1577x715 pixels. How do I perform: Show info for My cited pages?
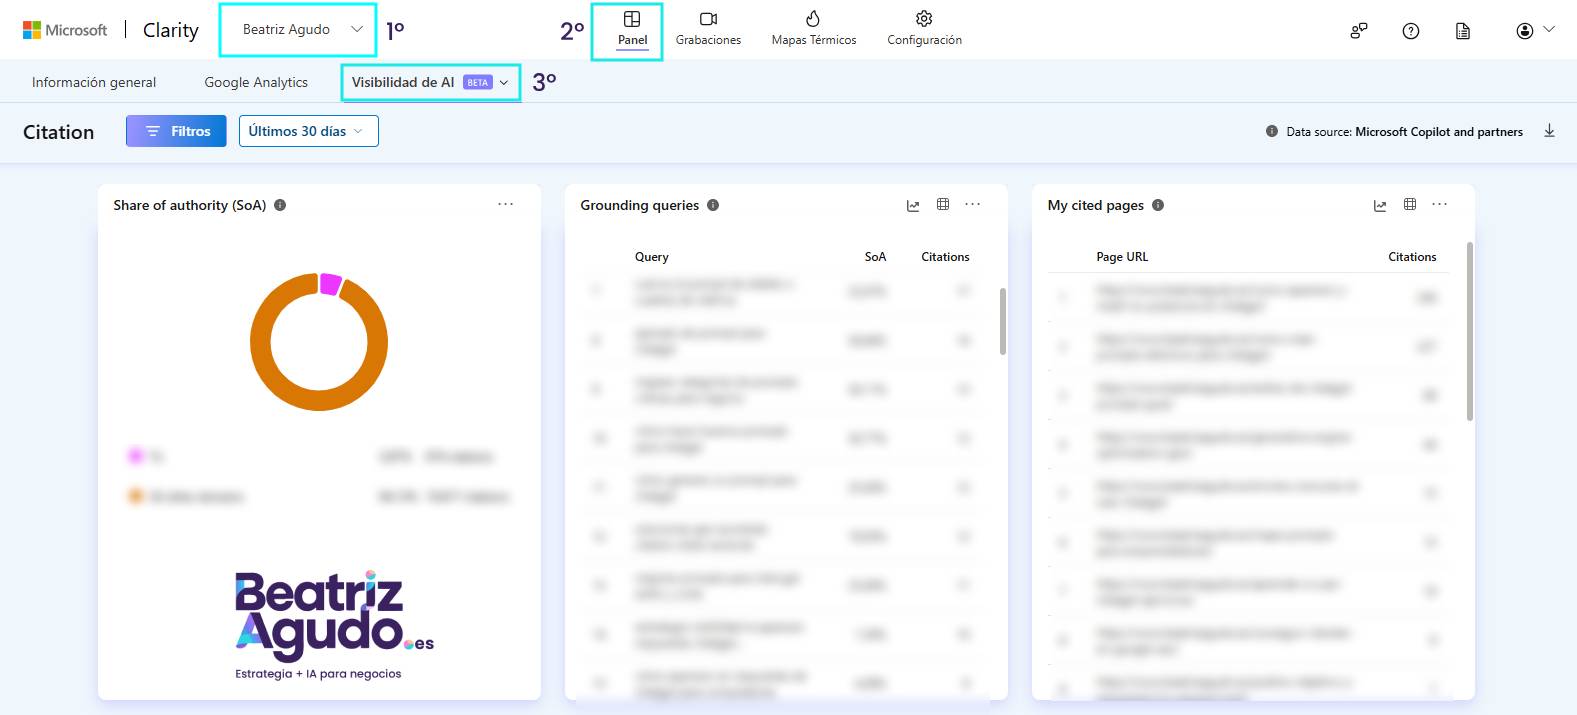tap(1158, 205)
